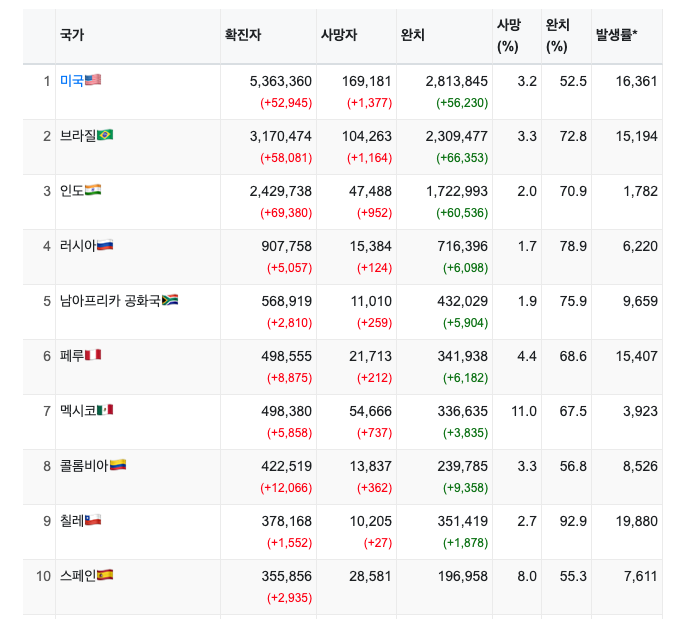Screen dimensions: 684x619
Task: Click Colombia recovered value 239,785
Action: point(462,466)
